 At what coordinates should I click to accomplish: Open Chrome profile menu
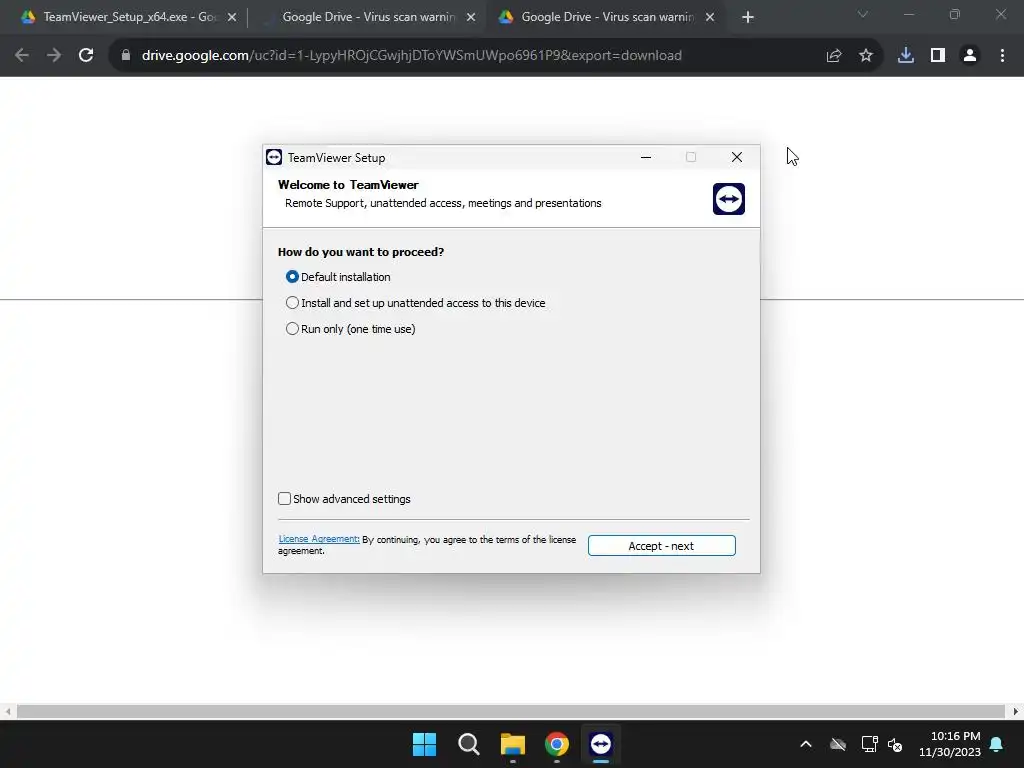(x=970, y=56)
